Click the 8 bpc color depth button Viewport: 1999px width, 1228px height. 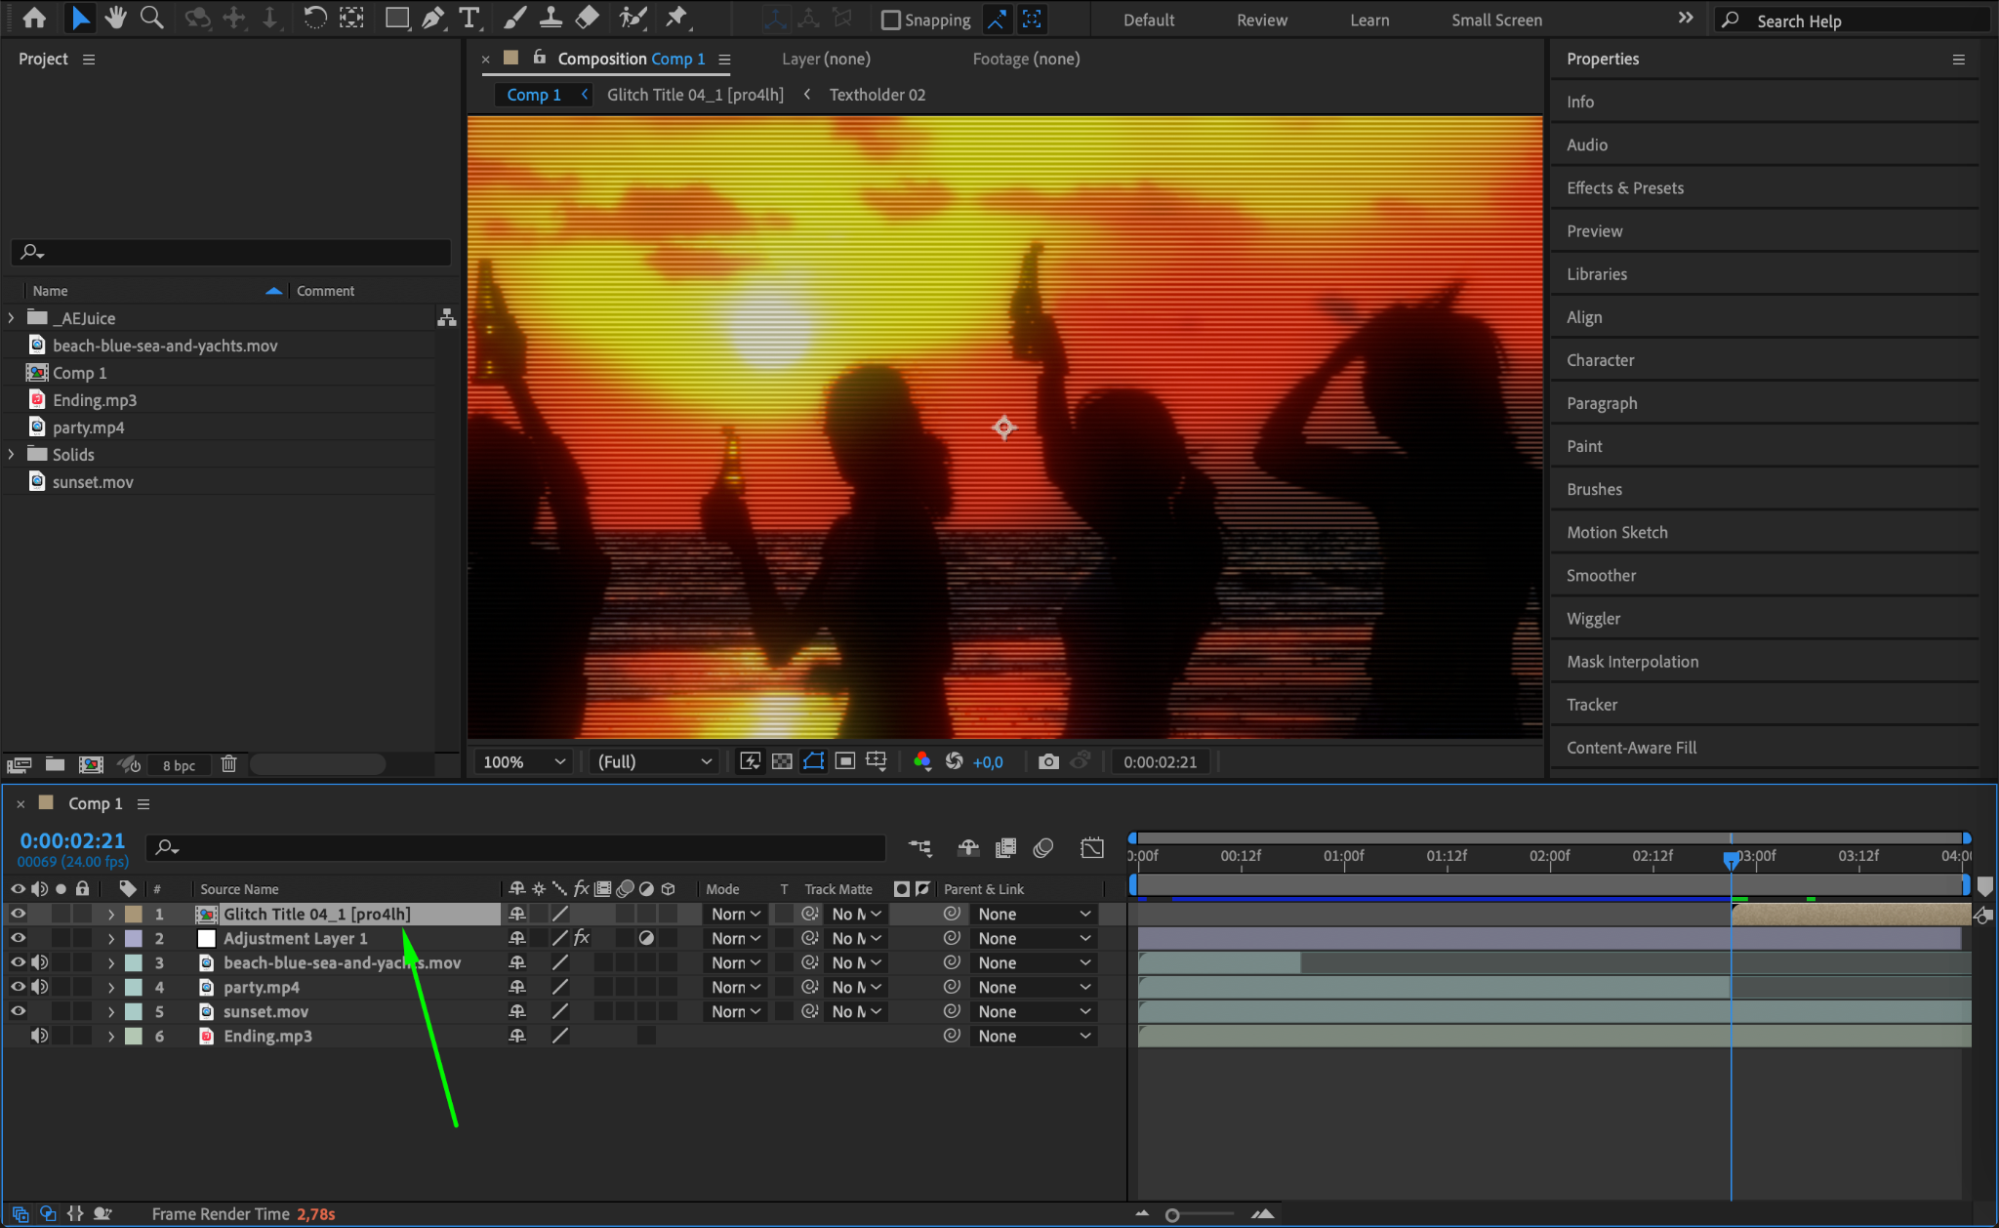[x=179, y=766]
